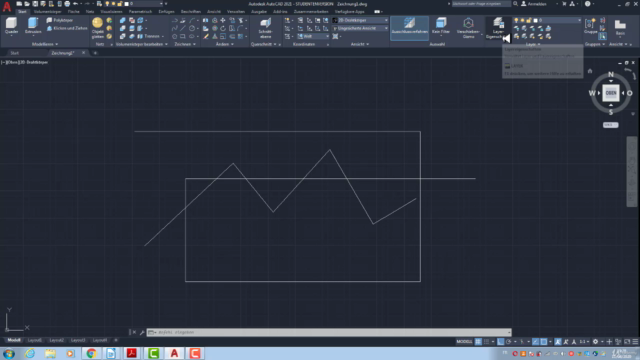The height and width of the screenshot is (360, 640).
Task: Open the help question mark icon
Action: (x=587, y=4)
